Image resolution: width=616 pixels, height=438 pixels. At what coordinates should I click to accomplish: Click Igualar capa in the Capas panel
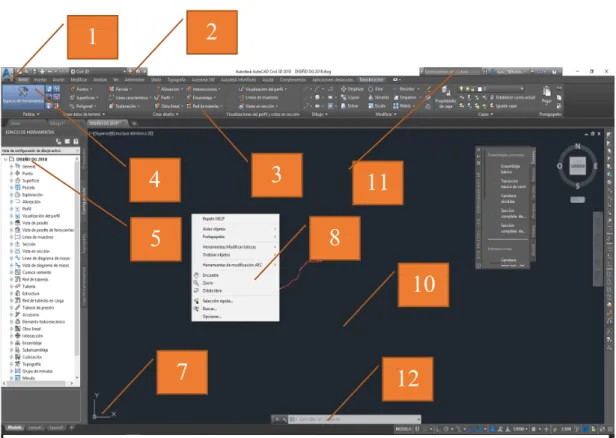(503, 106)
